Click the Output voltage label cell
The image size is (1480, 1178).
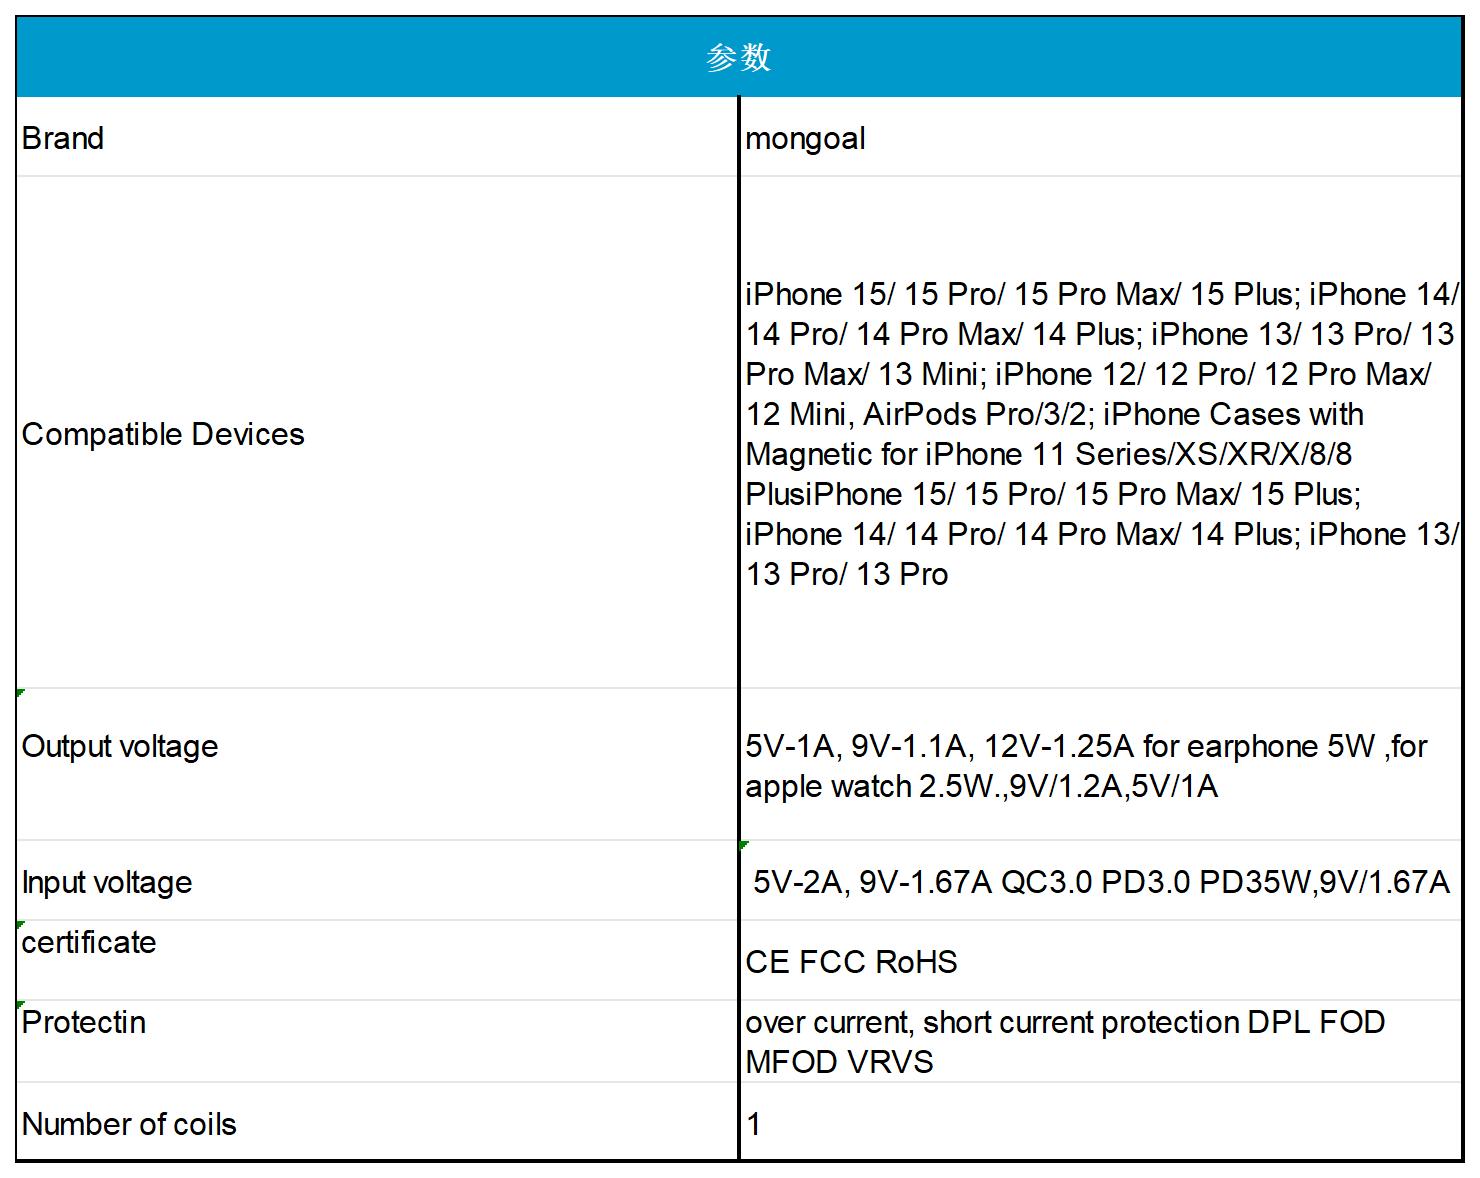coord(377,765)
